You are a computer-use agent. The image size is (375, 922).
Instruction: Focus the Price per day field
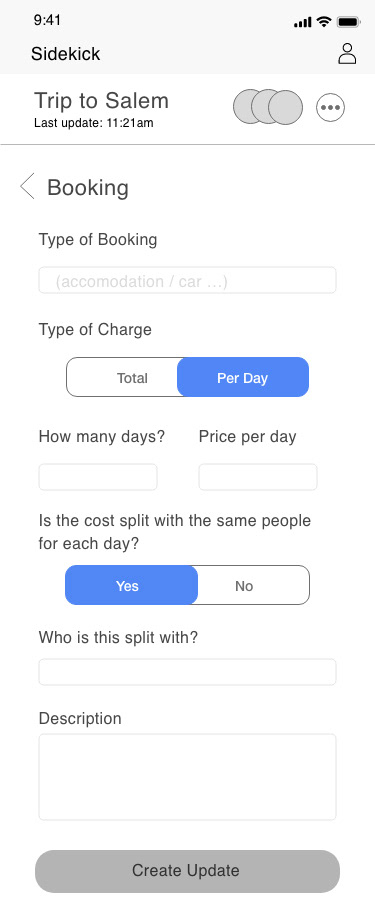coord(258,477)
